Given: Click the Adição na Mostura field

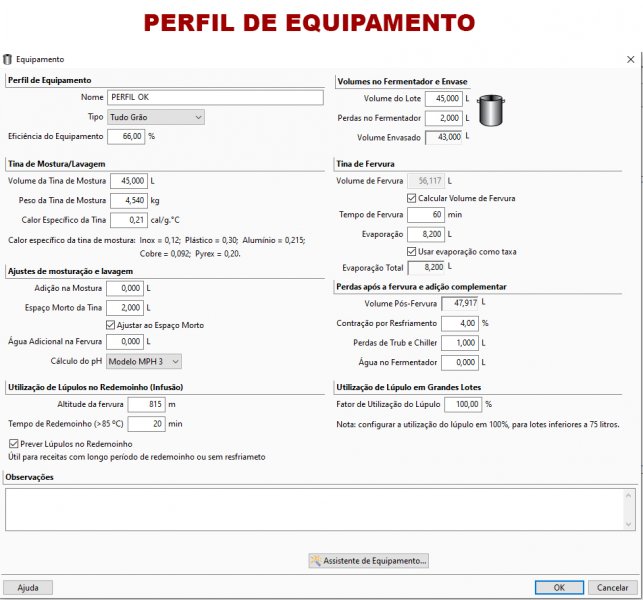Looking at the screenshot, I should coord(125,288).
